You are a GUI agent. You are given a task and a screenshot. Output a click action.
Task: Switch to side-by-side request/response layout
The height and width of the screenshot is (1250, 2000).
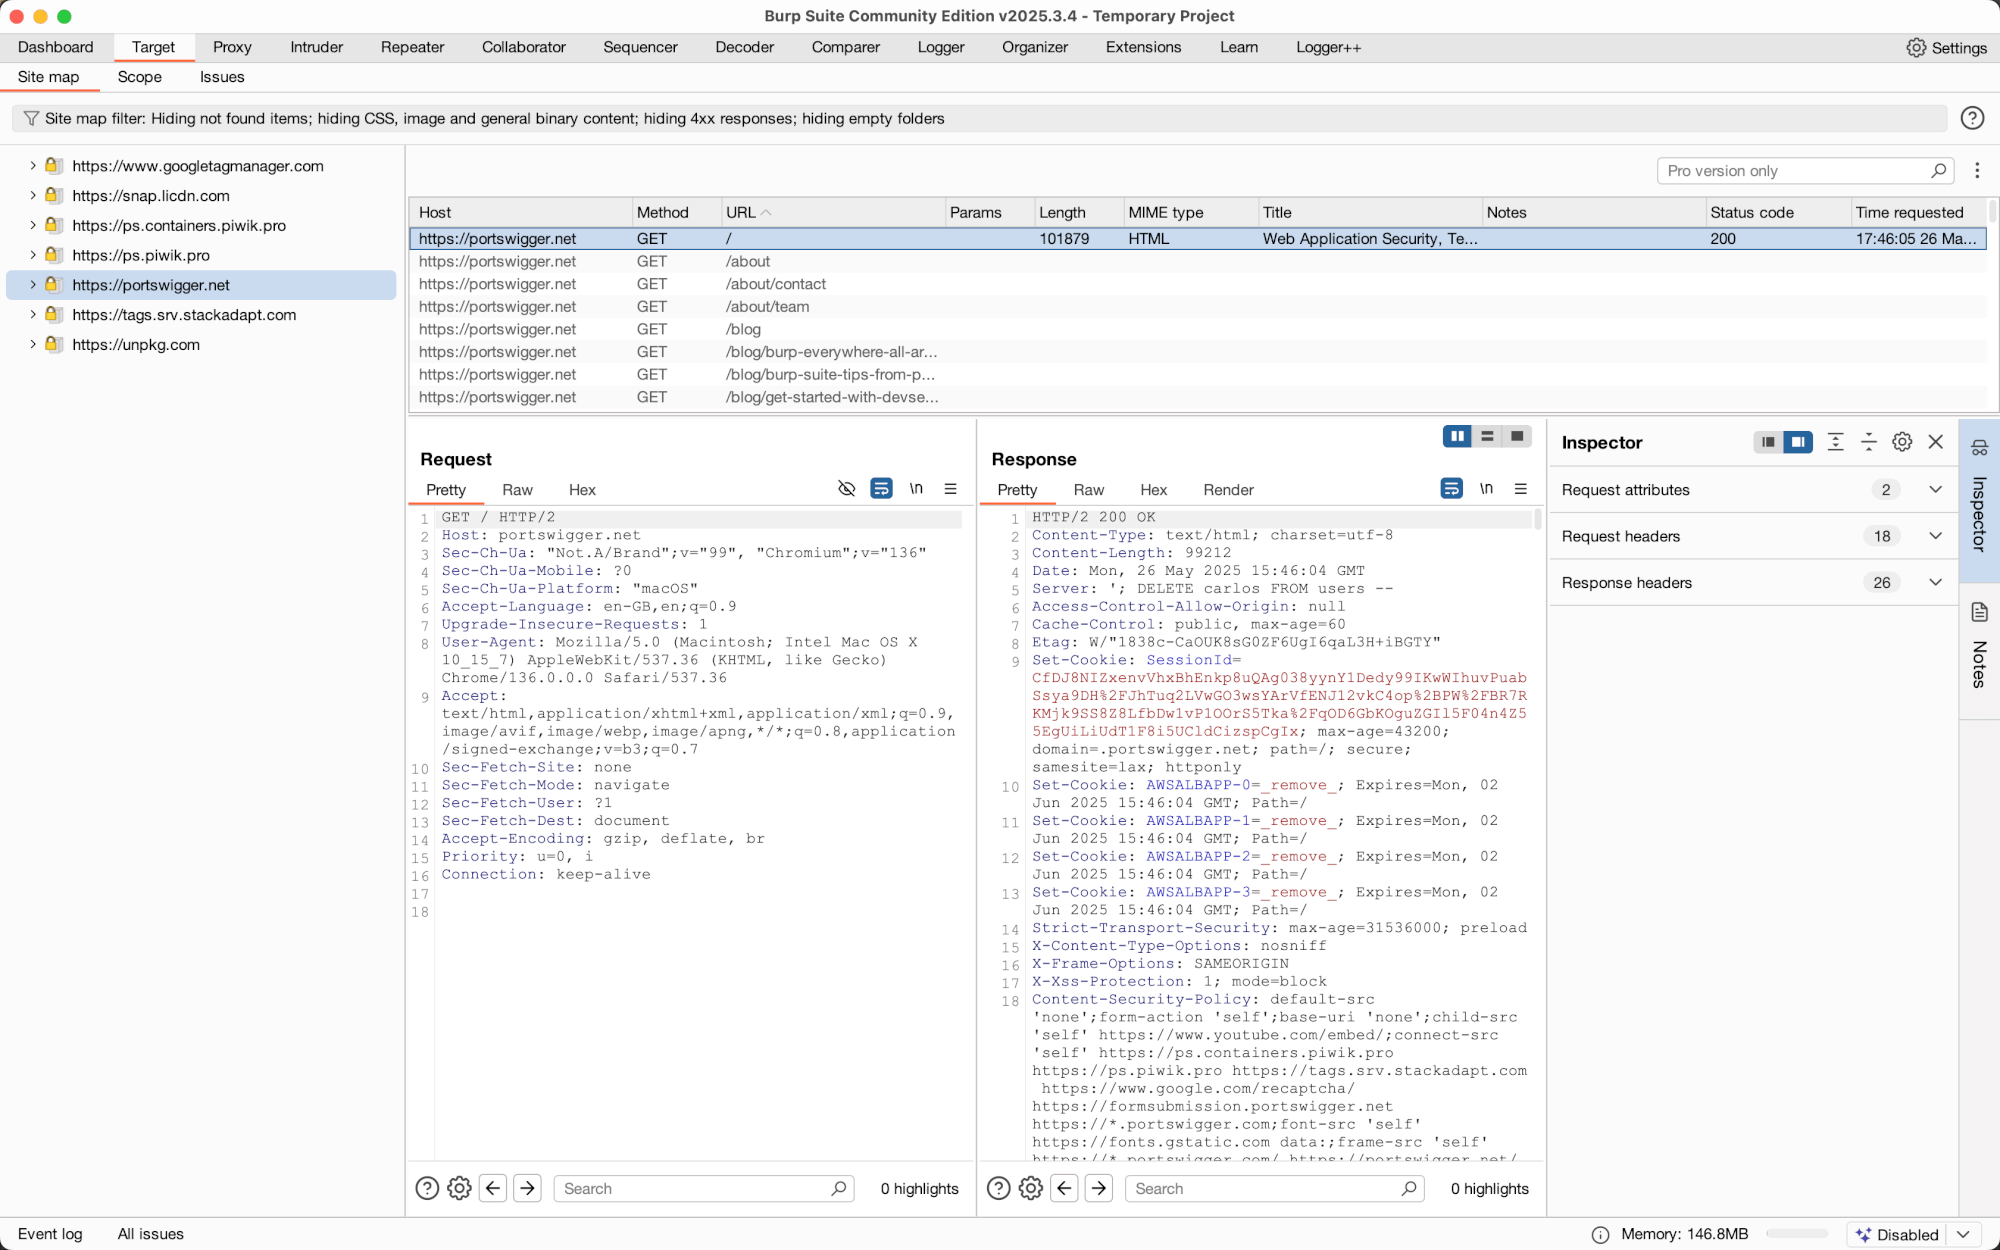(x=1457, y=436)
